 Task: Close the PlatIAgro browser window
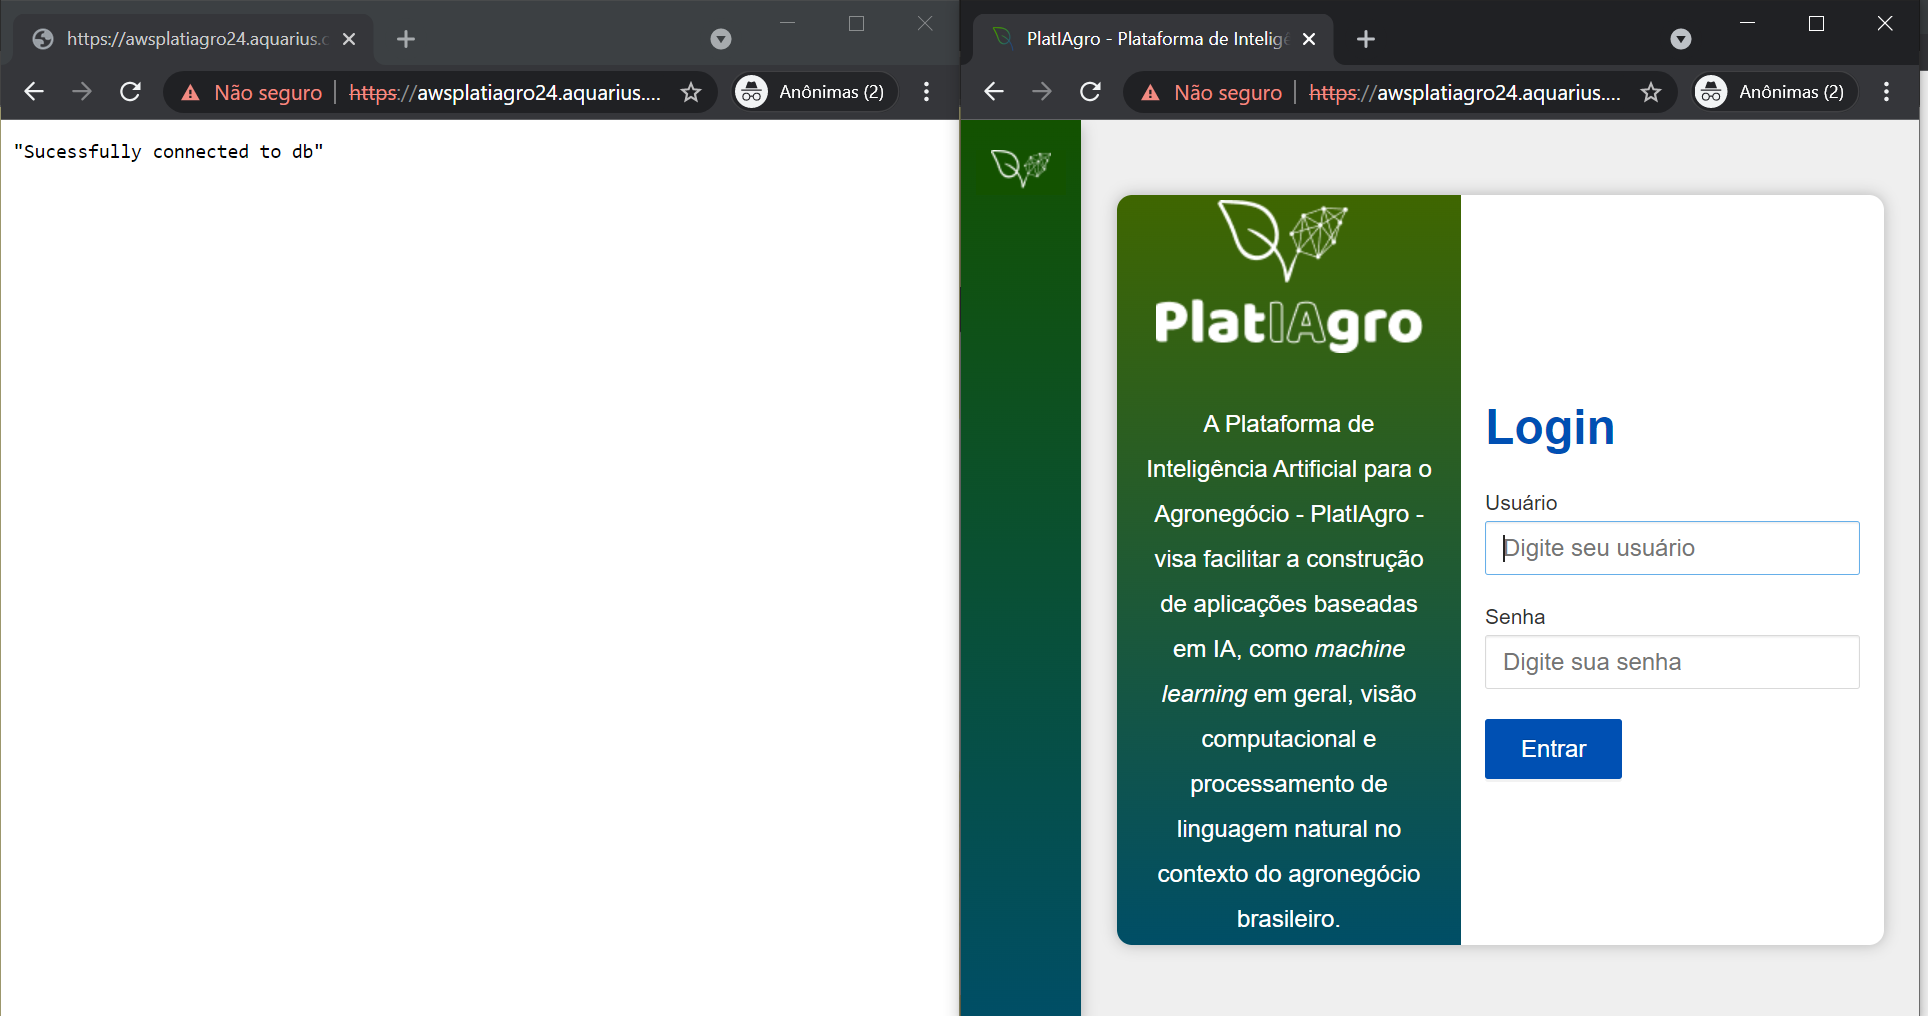tap(1885, 23)
